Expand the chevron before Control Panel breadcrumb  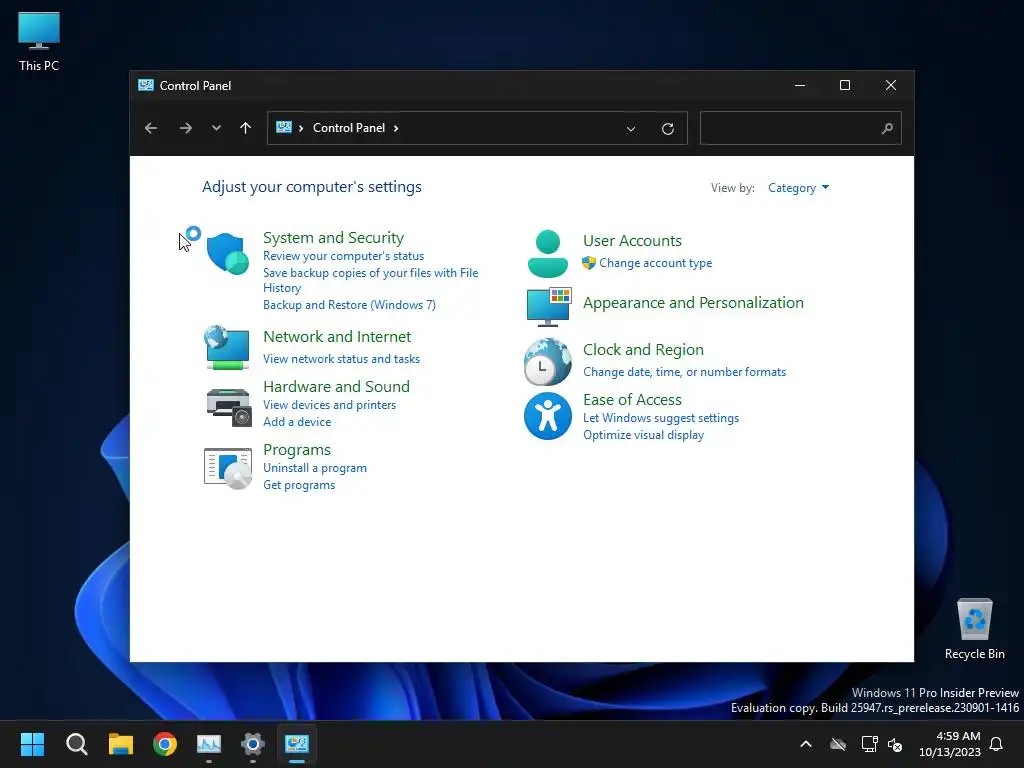point(301,128)
